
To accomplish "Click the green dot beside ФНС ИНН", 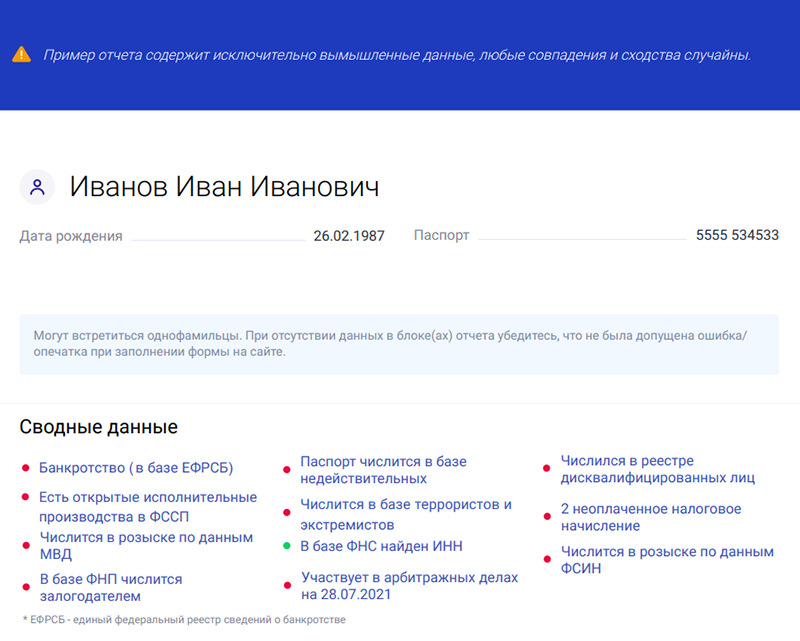I will point(287,546).
